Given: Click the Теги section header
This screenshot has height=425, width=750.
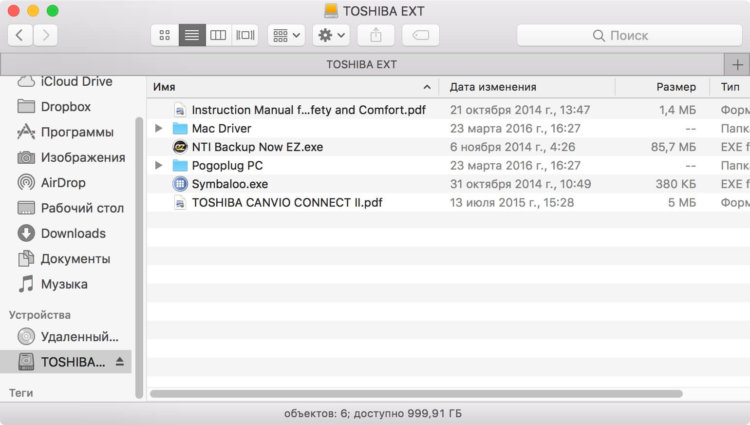Looking at the screenshot, I should 21,393.
